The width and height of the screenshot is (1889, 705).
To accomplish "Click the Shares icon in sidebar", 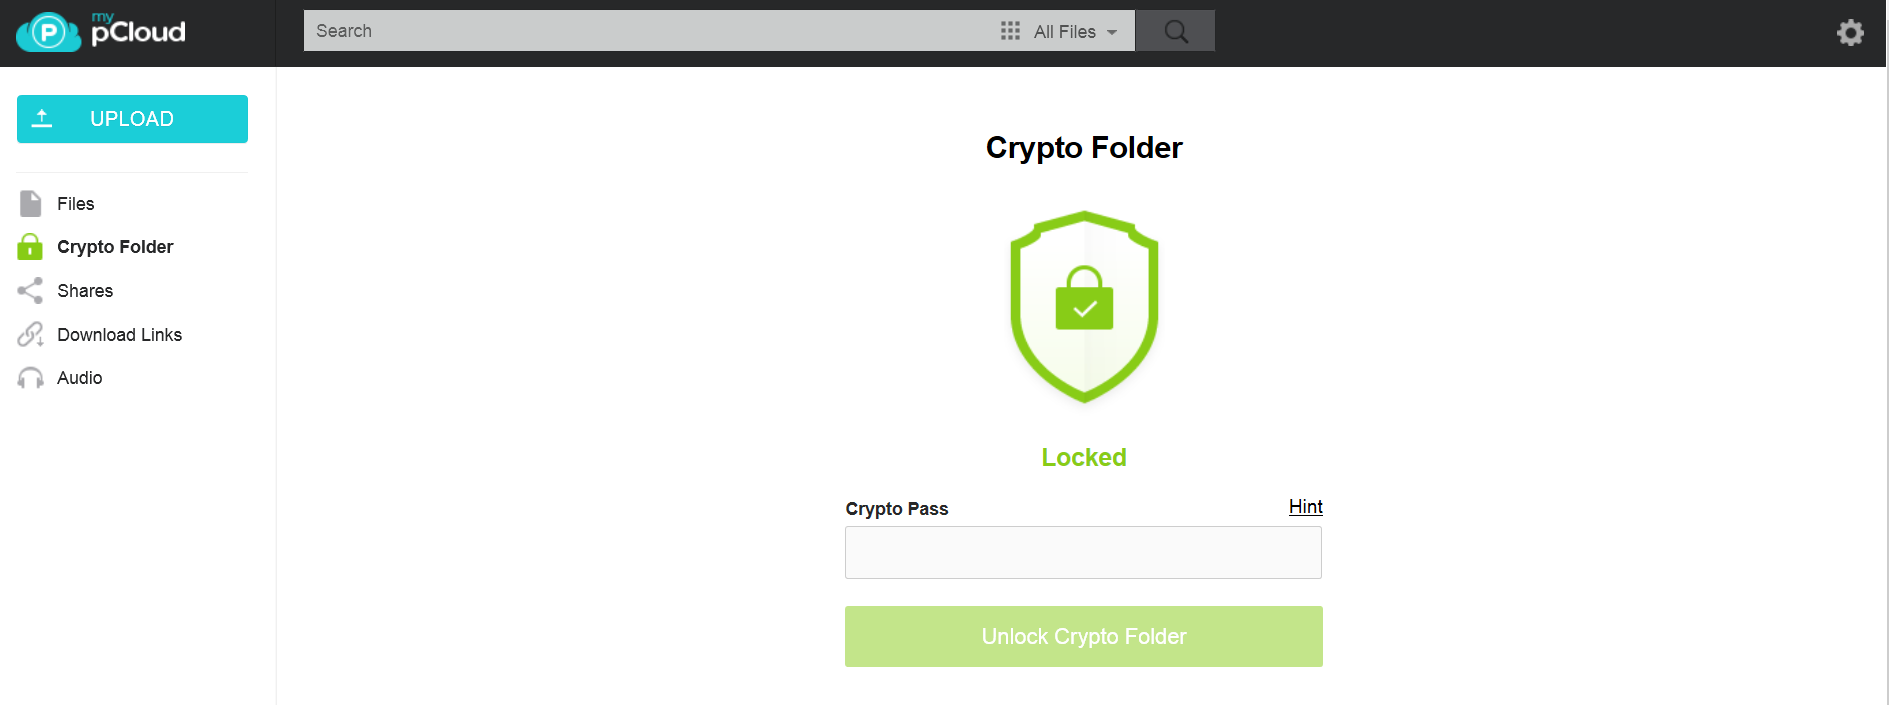I will coord(30,291).
